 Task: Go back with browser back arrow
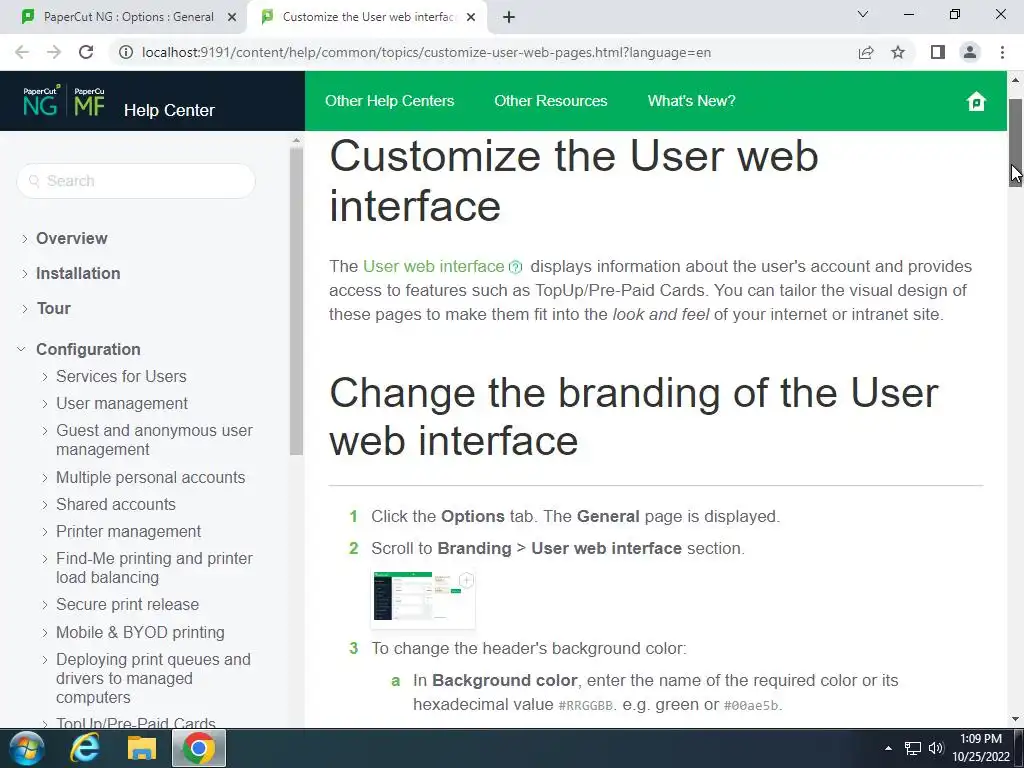pyautogui.click(x=22, y=52)
